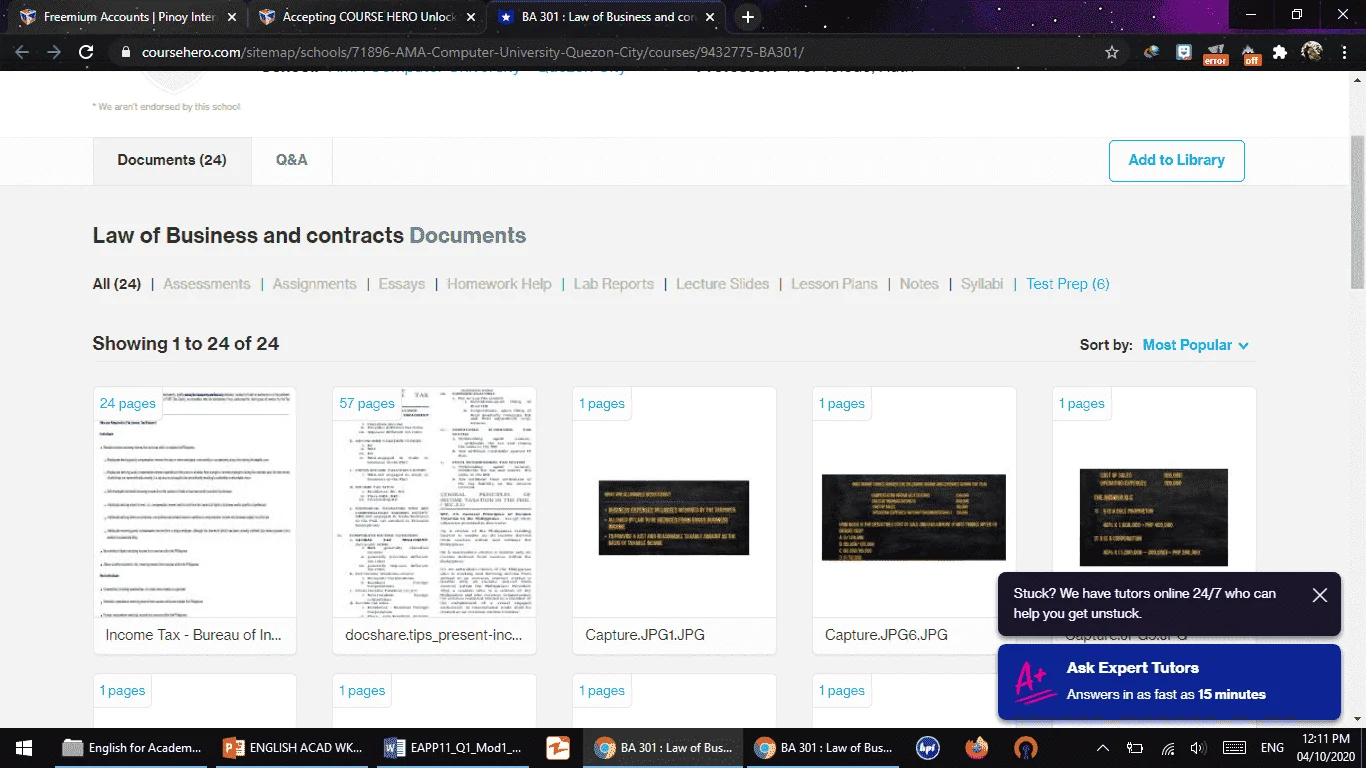Bookmark this page with the star icon
The height and width of the screenshot is (768, 1366).
(x=1112, y=52)
